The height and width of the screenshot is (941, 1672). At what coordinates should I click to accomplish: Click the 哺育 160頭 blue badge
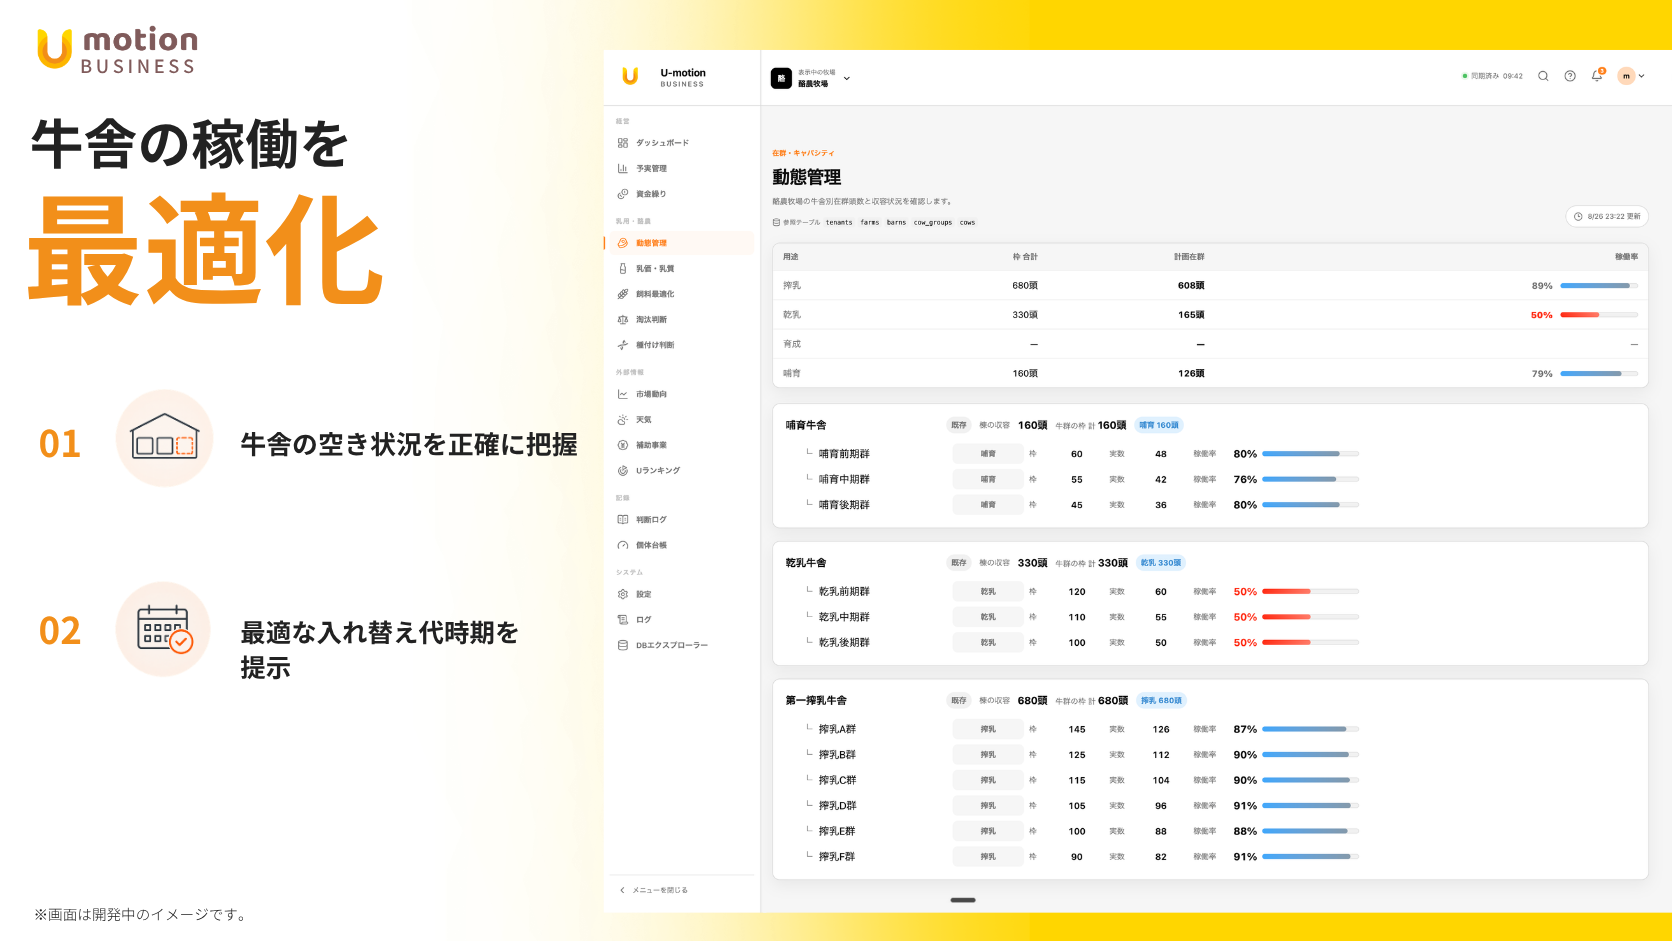[1159, 425]
